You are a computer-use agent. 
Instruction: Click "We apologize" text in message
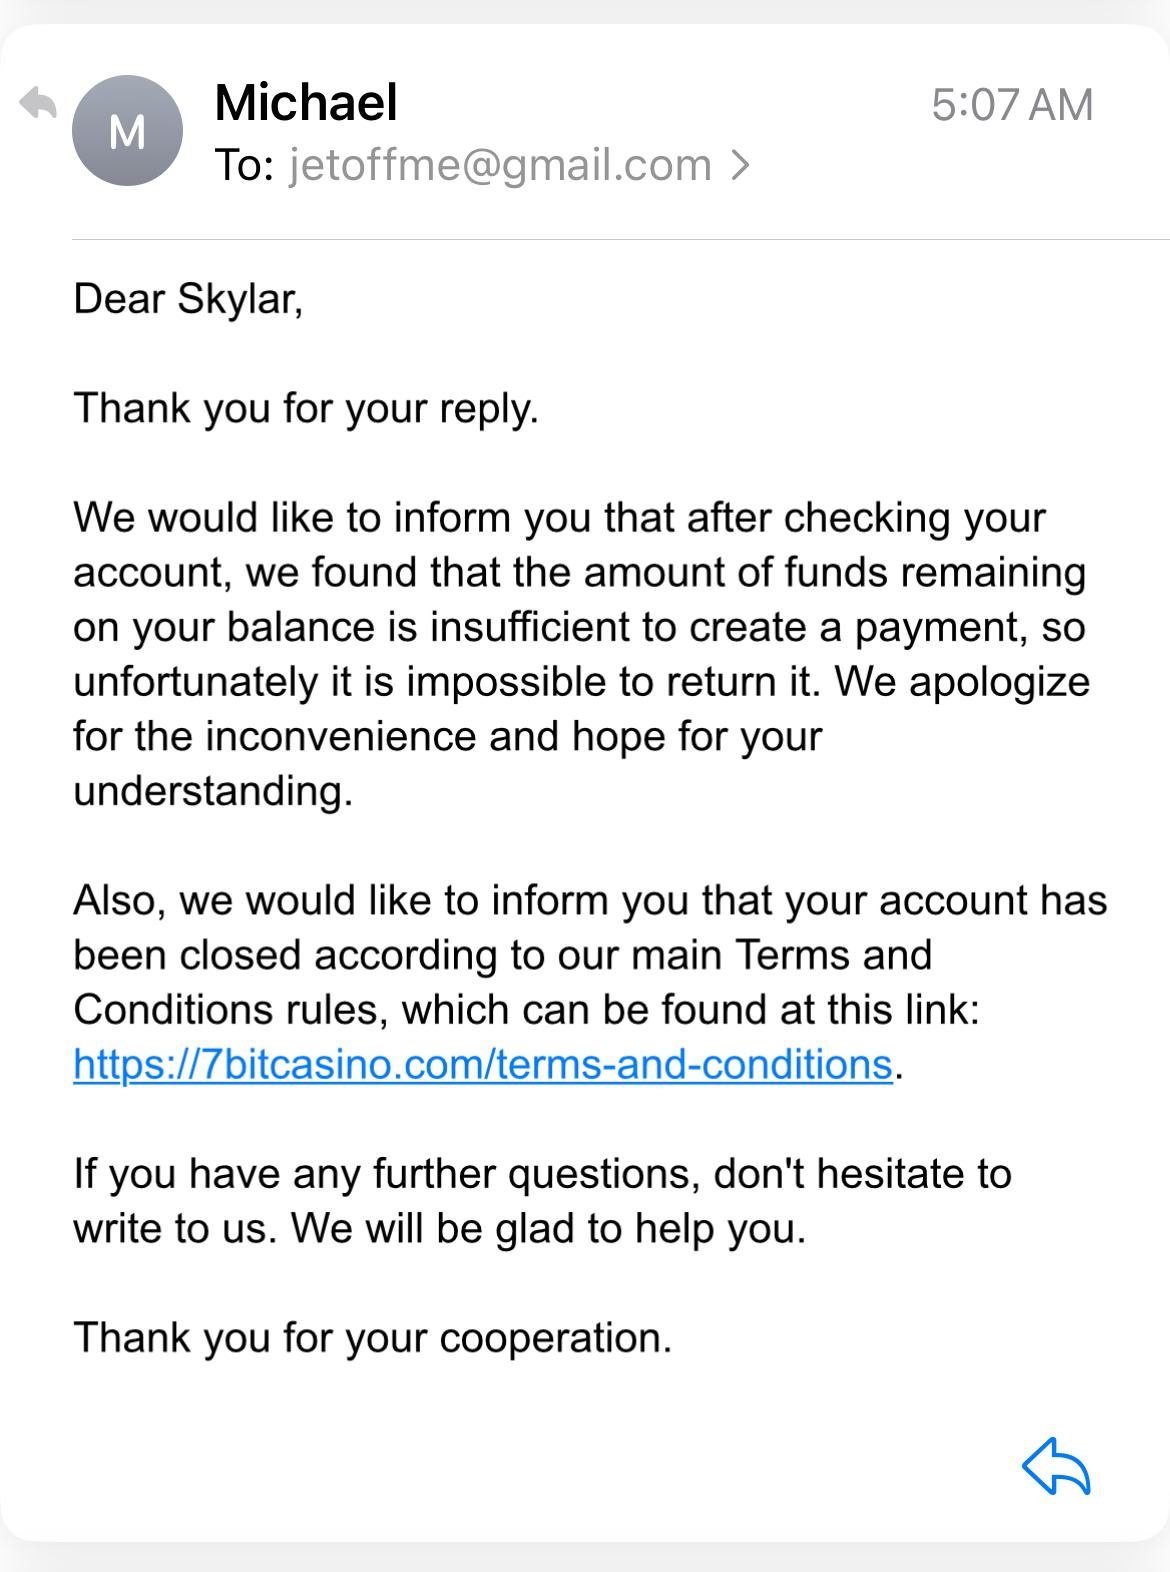(x=962, y=682)
